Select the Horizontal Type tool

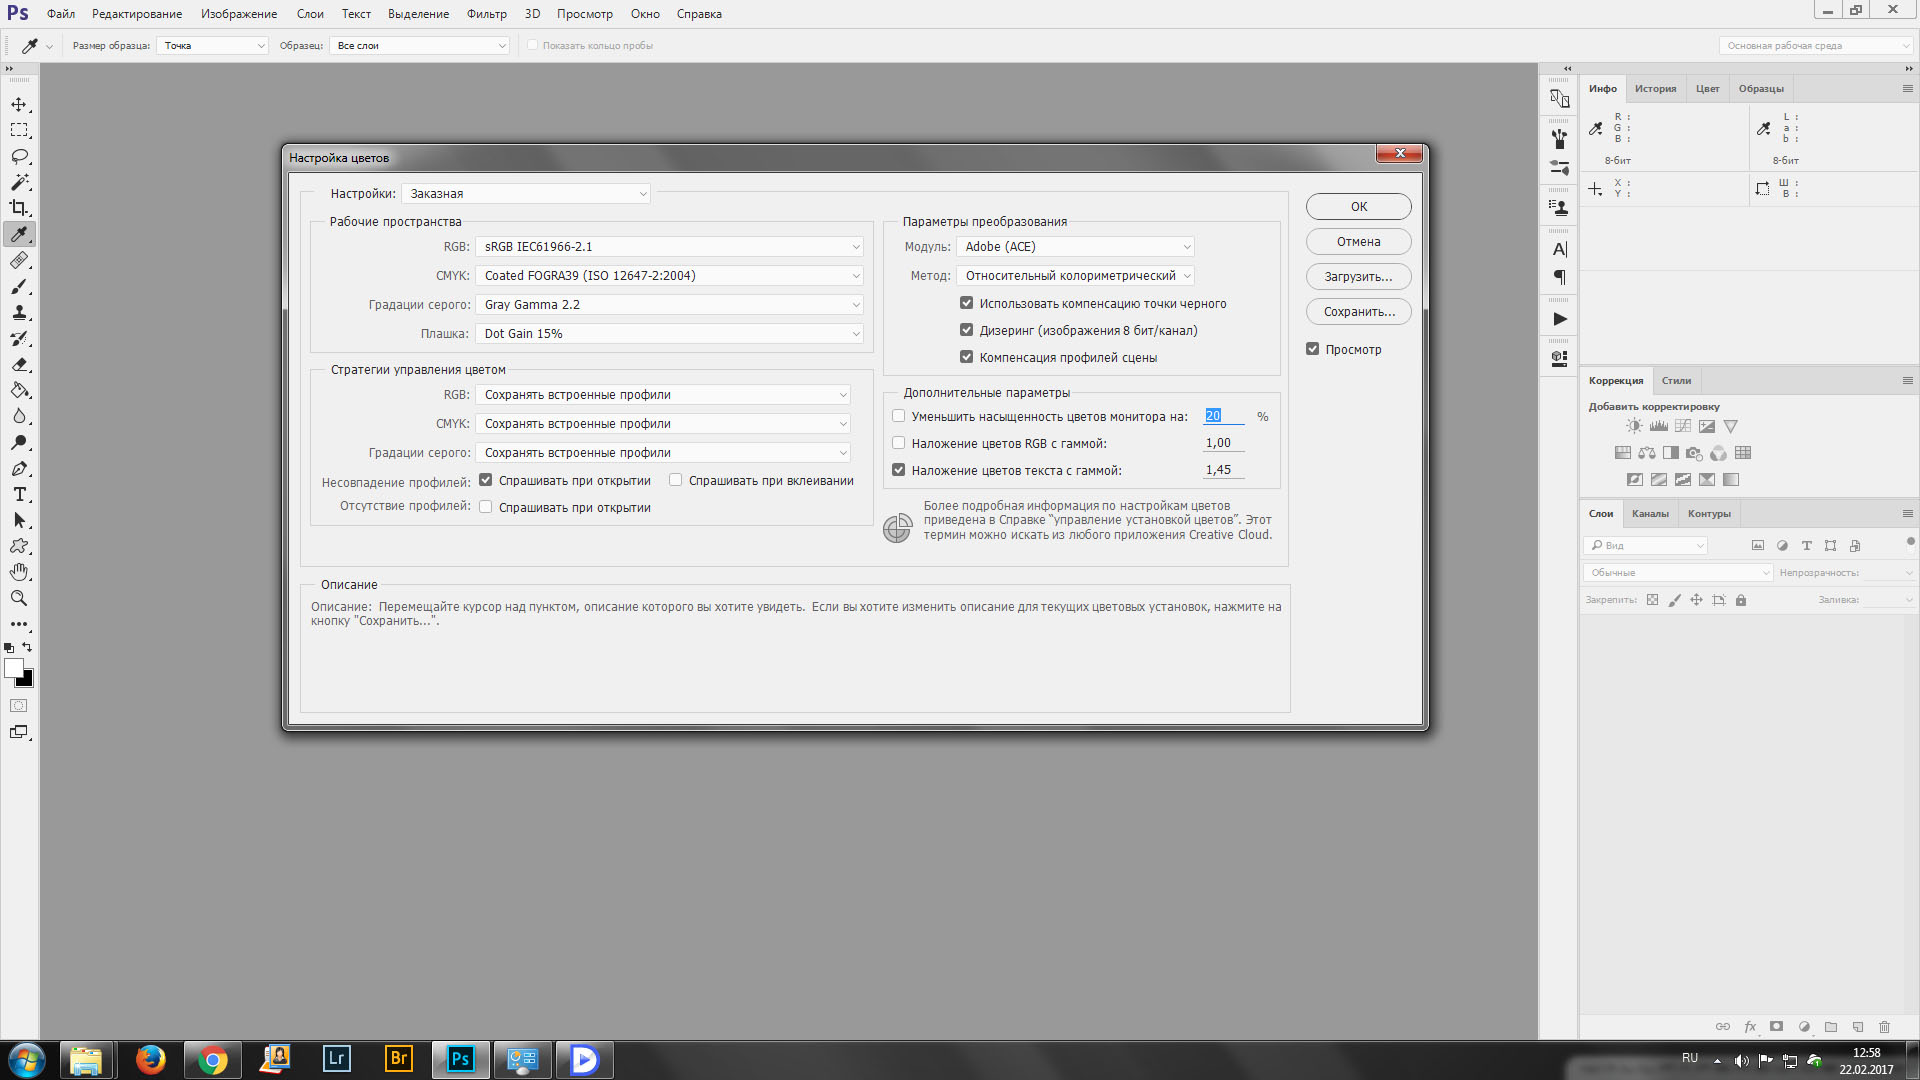(19, 495)
